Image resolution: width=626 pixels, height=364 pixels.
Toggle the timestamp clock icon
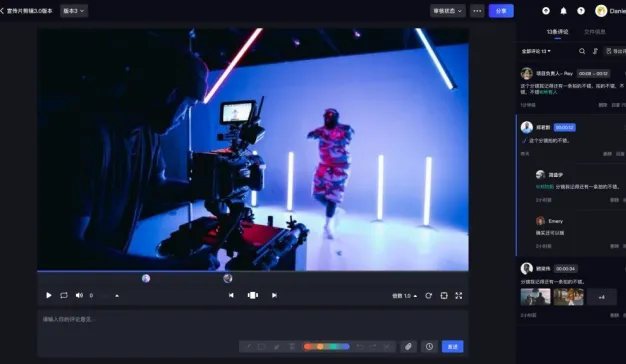tap(429, 346)
